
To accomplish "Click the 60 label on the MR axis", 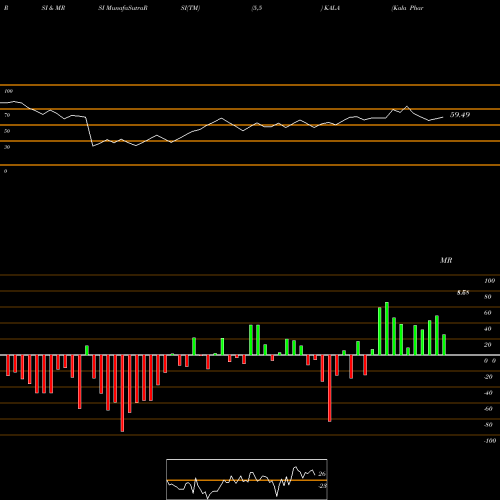I will [x=488, y=313].
